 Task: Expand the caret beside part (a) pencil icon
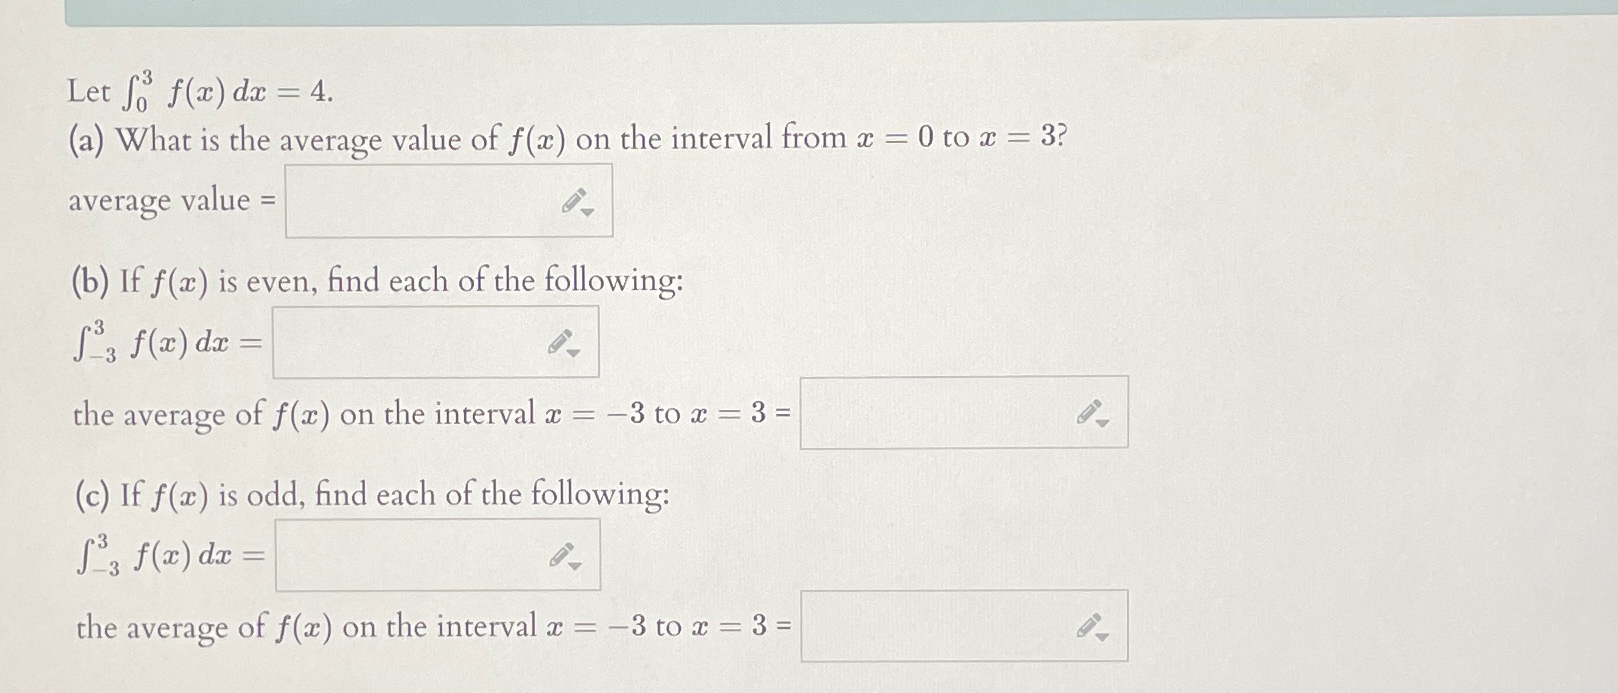point(590,212)
